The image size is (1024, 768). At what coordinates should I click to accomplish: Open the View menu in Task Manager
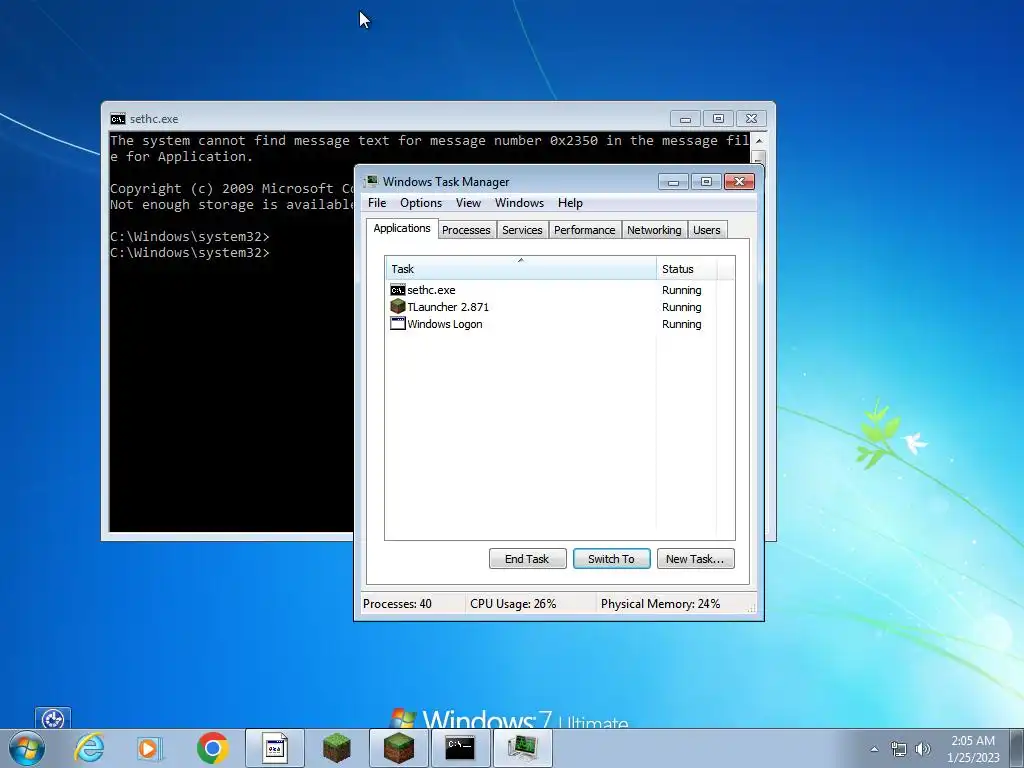(468, 203)
